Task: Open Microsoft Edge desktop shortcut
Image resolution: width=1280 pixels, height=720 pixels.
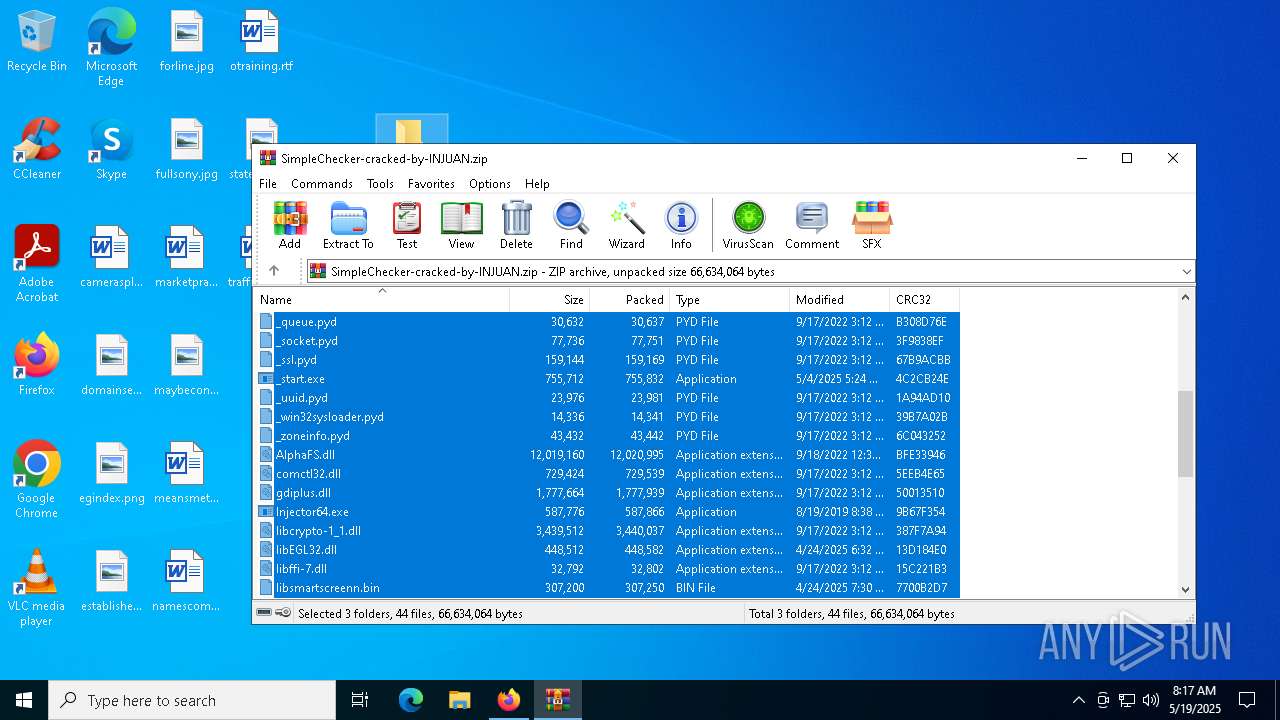Action: click(111, 48)
